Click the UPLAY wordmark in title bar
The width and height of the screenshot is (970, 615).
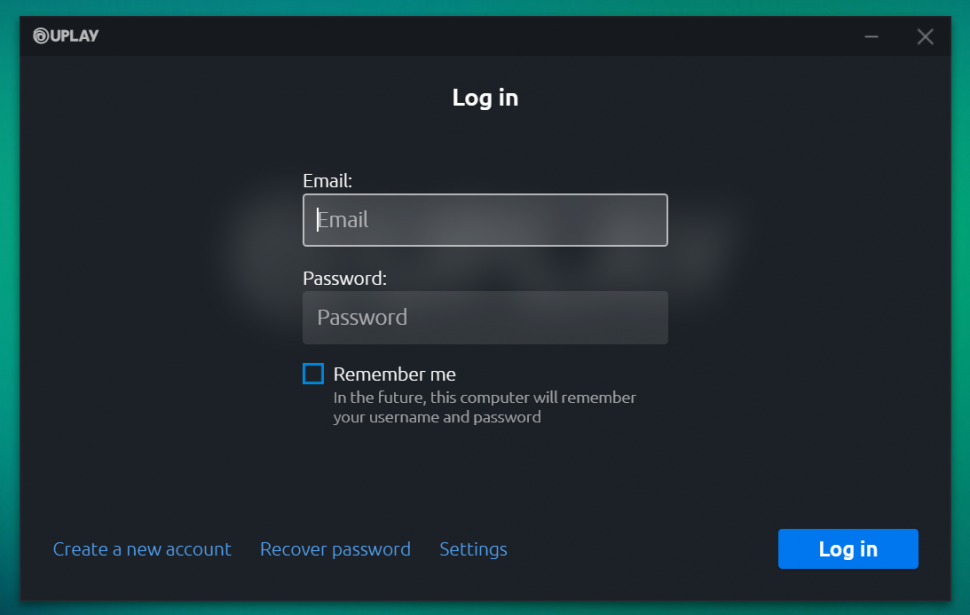pos(75,36)
